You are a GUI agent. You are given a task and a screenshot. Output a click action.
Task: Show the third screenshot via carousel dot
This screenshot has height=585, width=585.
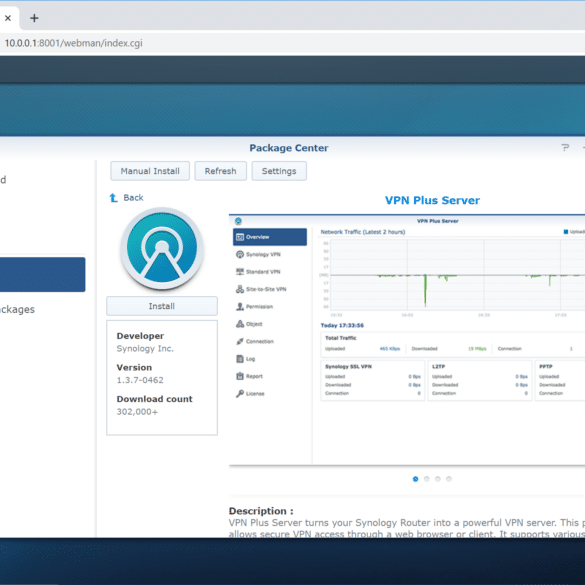(x=438, y=479)
